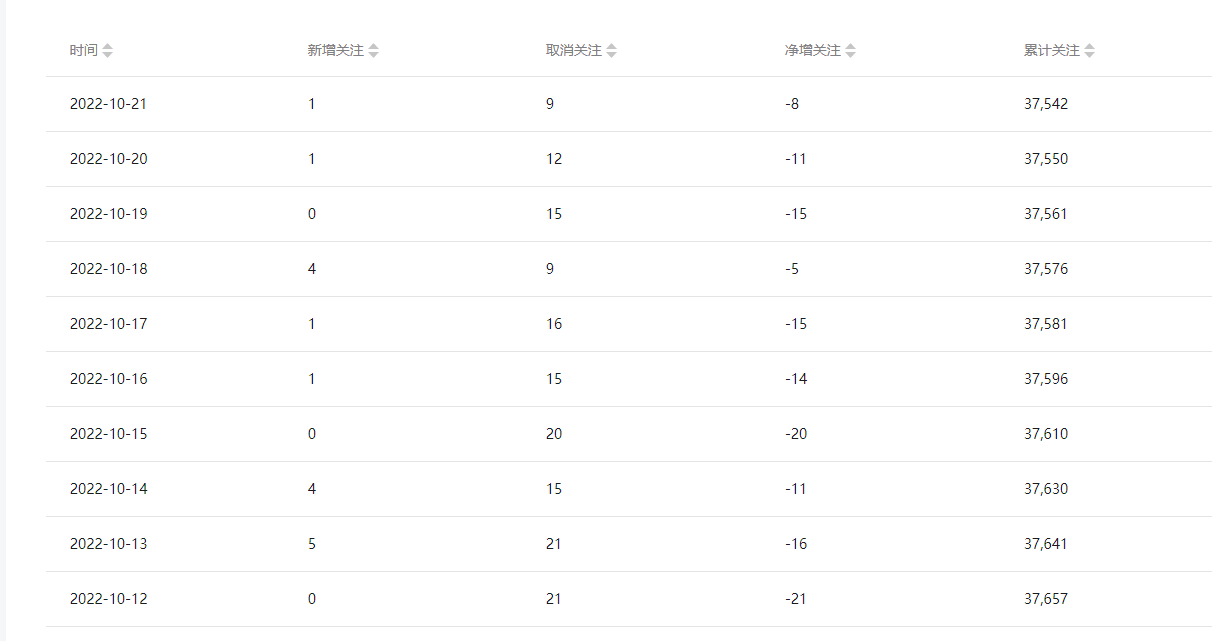Click the 累计关注 column header label
The height and width of the screenshot is (641, 1212).
pyautogui.click(x=1052, y=50)
